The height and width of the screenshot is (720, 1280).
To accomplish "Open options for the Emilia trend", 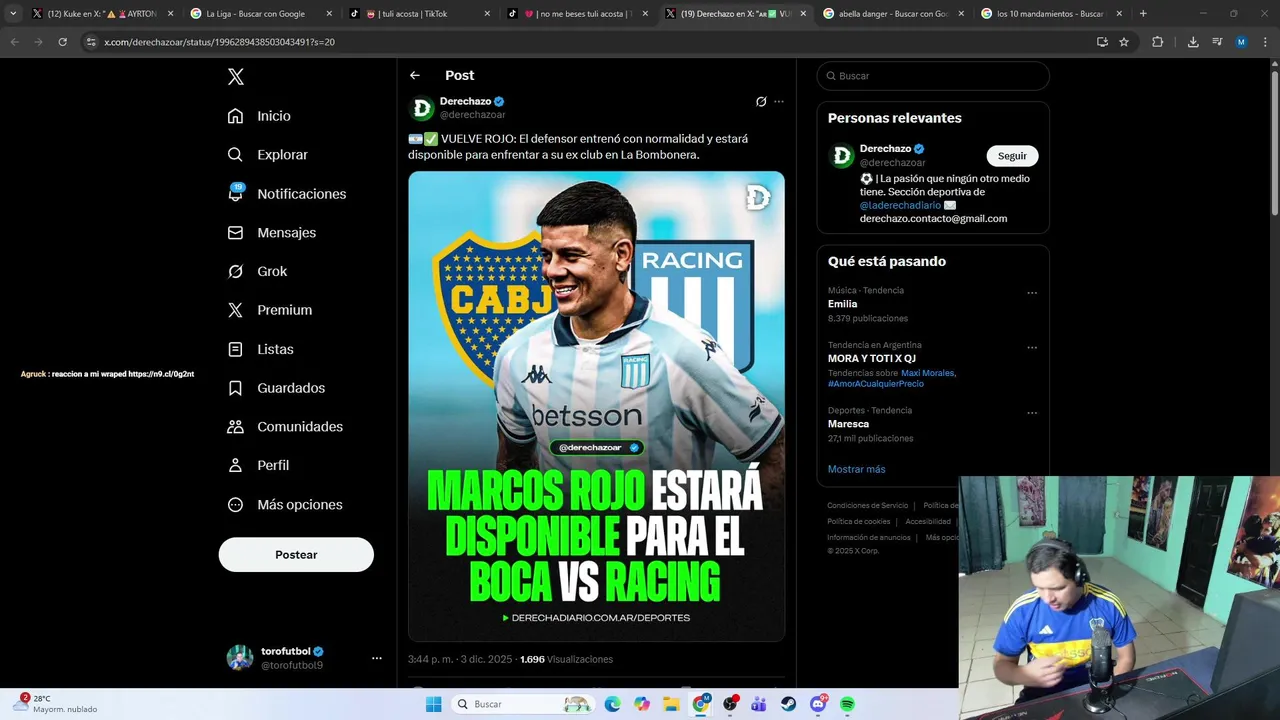I will coord(1032,293).
